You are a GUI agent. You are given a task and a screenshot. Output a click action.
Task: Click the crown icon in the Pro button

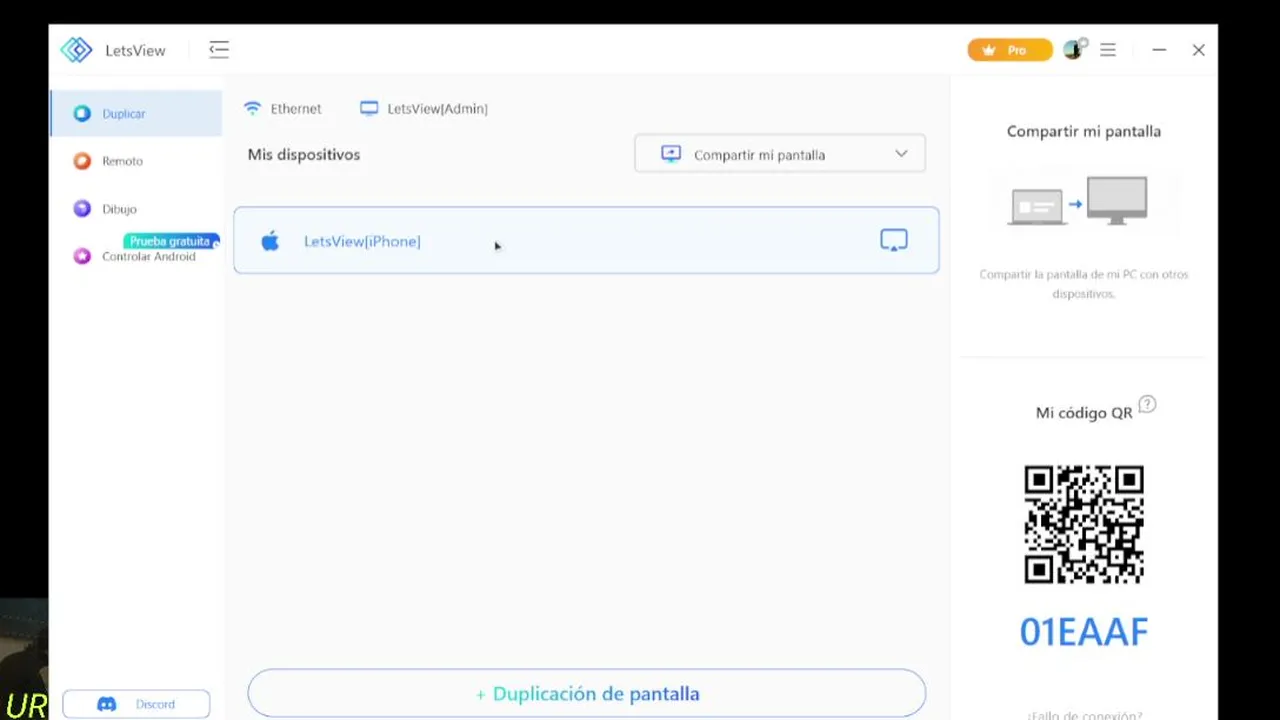pyautogui.click(x=989, y=50)
